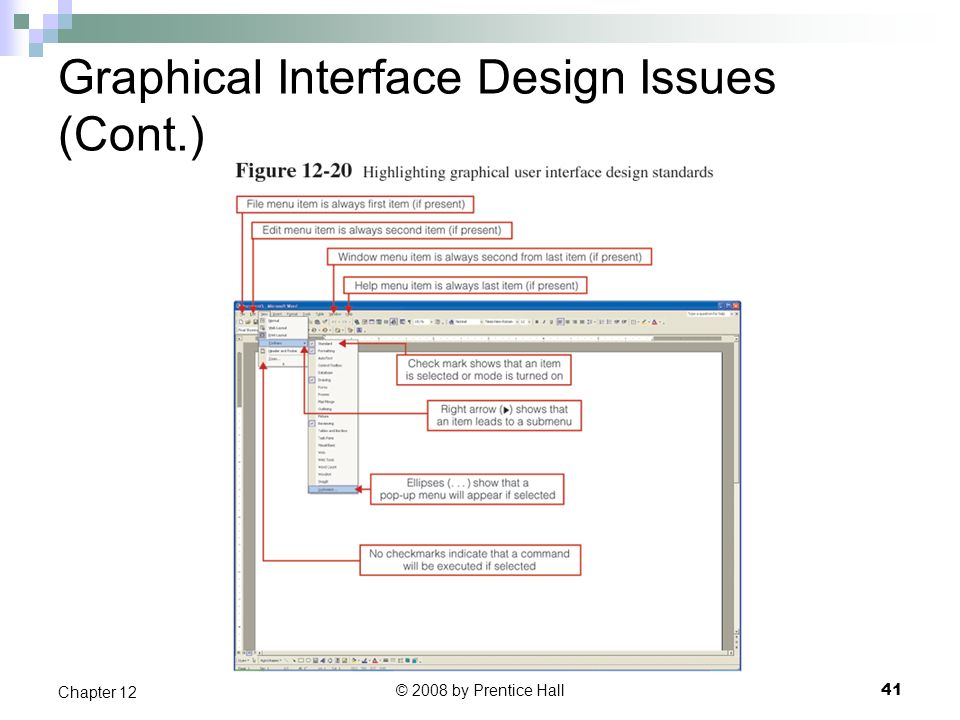Screen dimensions: 960x720
Task: Pick the Highlight color button
Action: pos(644,321)
